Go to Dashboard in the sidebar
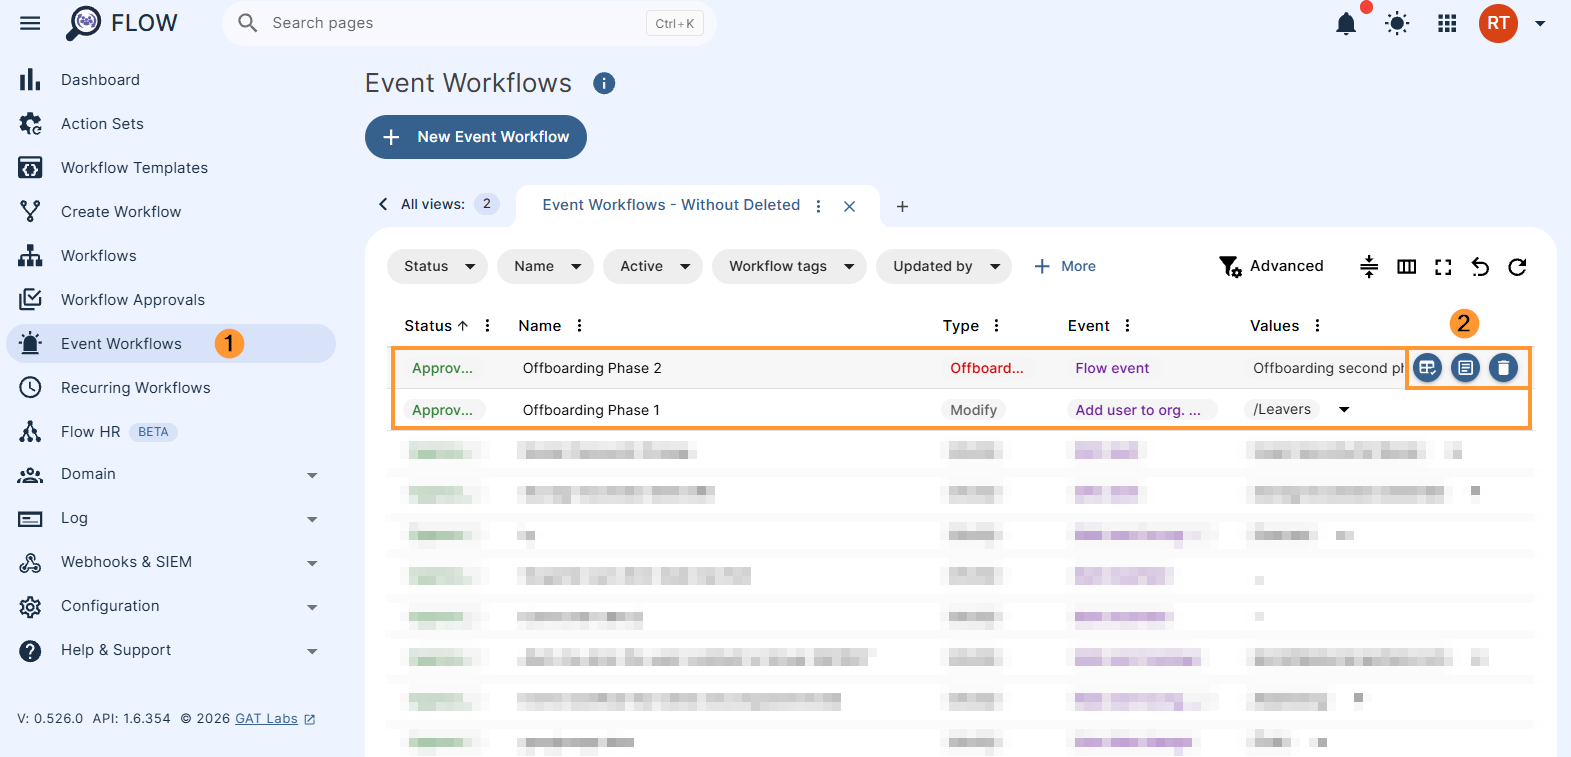Image resolution: width=1571 pixels, height=757 pixels. point(171,80)
